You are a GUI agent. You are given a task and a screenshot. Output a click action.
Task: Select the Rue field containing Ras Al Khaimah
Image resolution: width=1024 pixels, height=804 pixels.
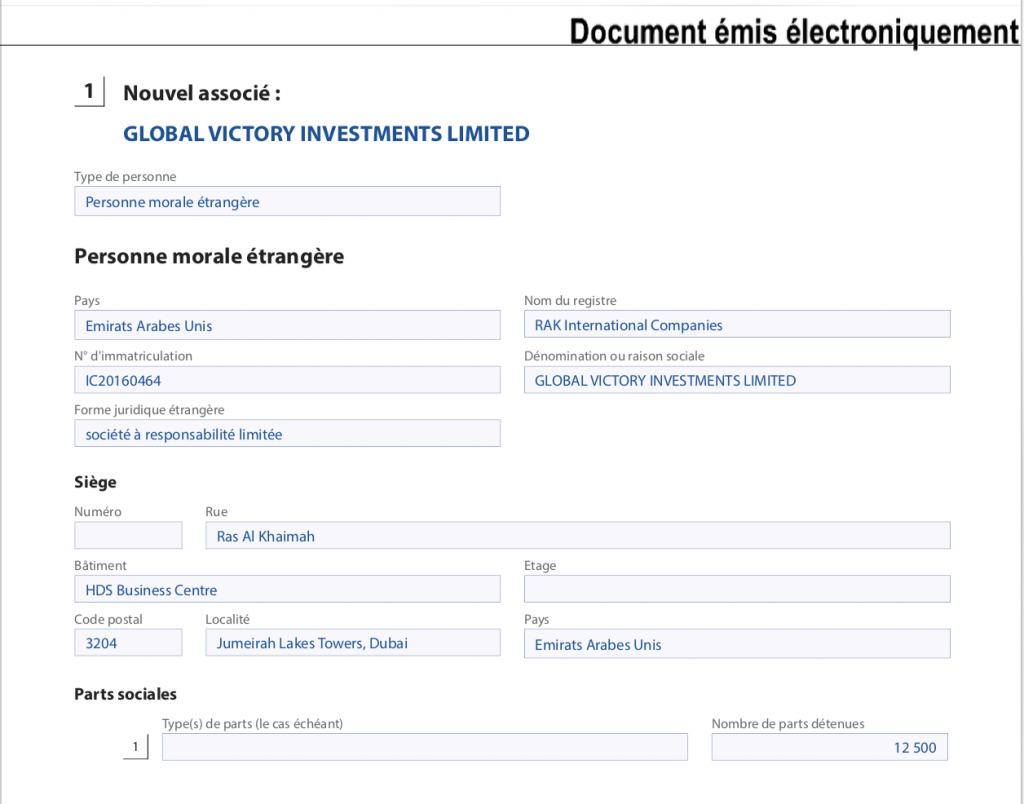tap(577, 536)
